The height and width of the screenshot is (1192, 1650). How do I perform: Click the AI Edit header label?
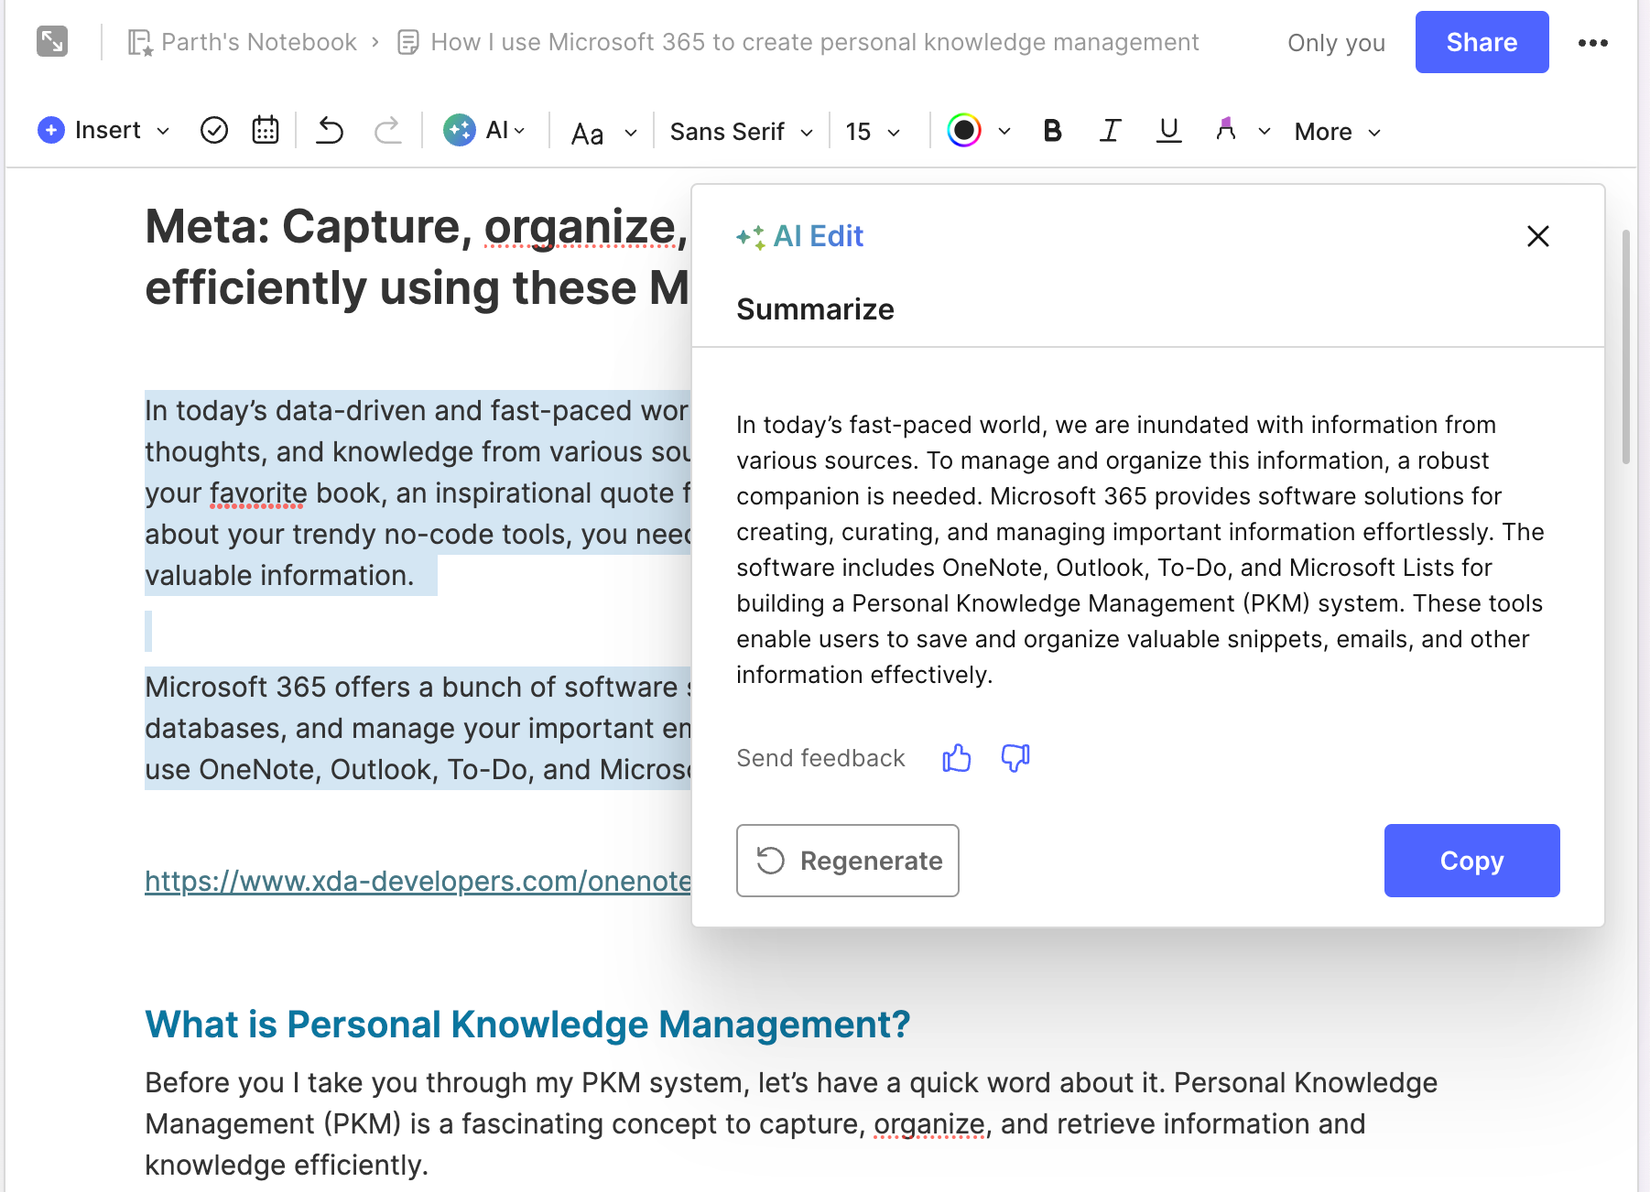tap(800, 236)
